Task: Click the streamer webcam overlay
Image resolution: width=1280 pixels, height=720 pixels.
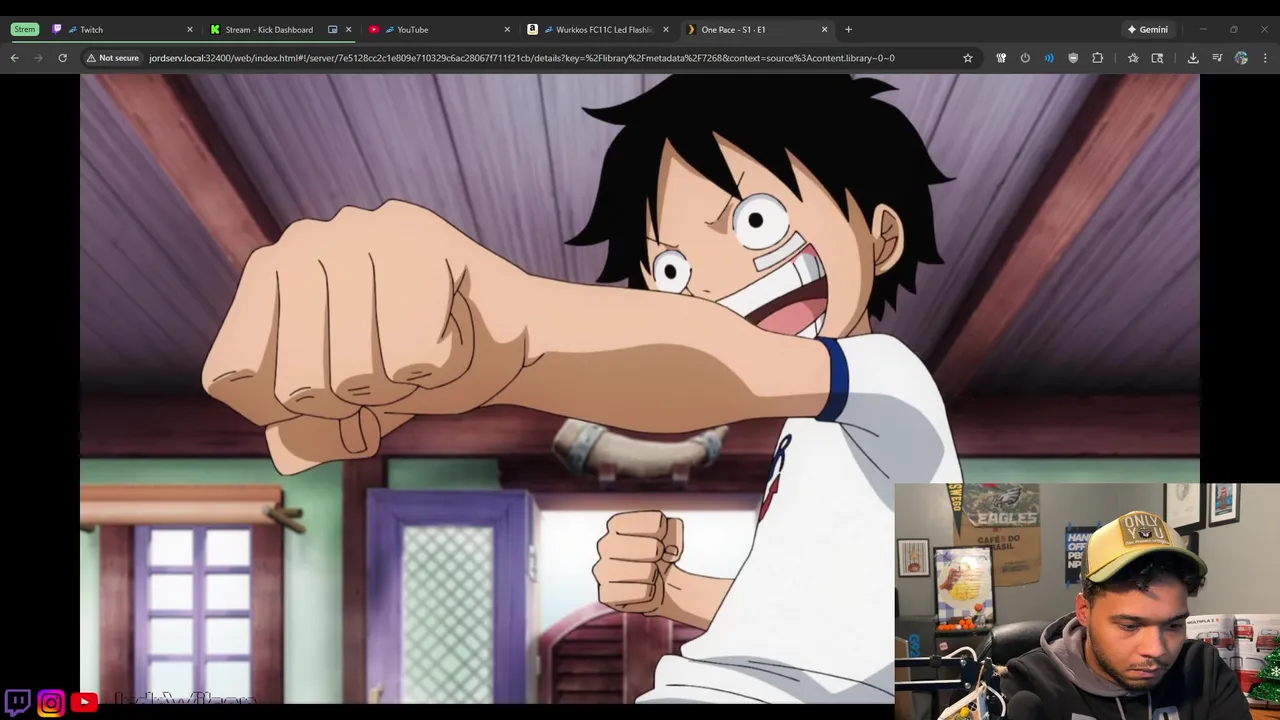Action: click(1087, 601)
